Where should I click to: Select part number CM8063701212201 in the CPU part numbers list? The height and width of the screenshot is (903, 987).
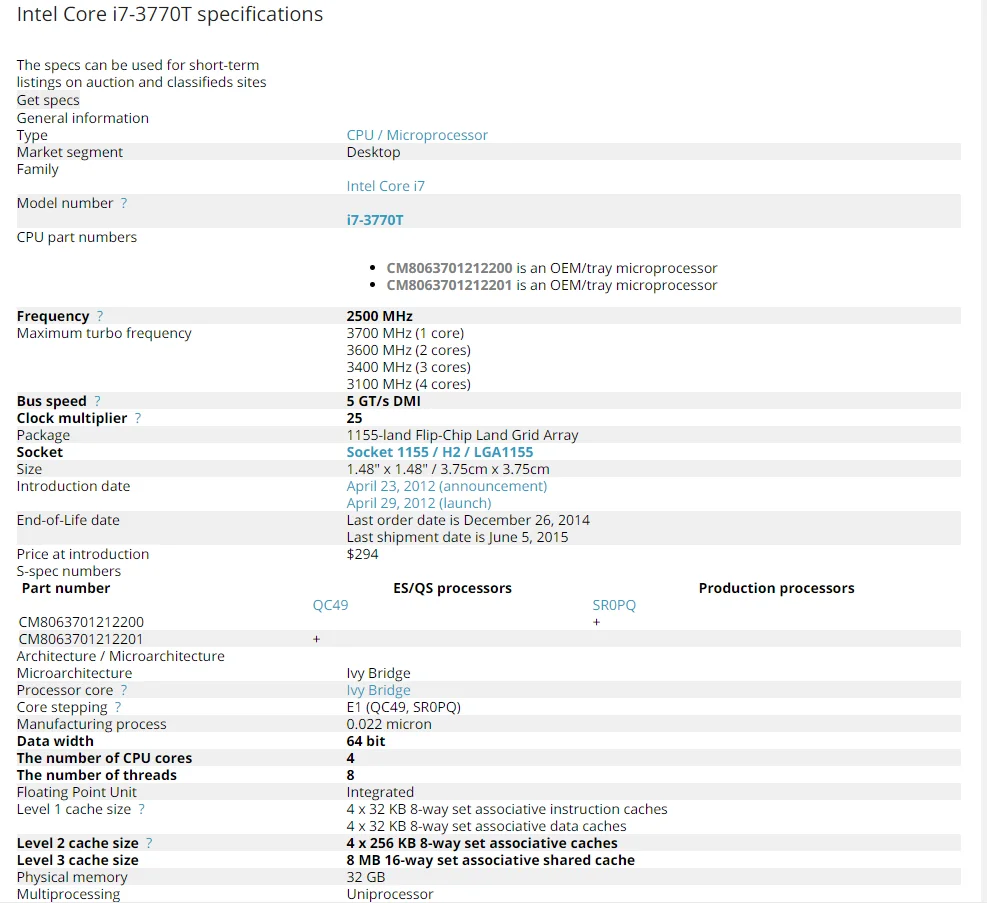pos(449,285)
